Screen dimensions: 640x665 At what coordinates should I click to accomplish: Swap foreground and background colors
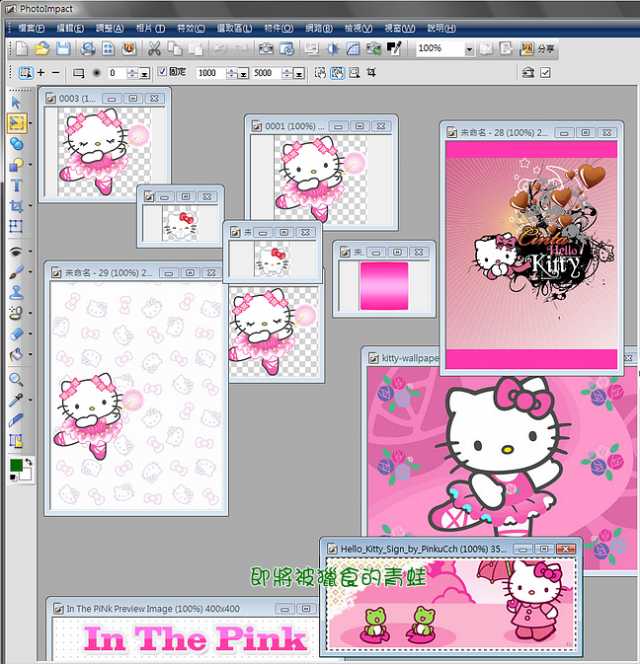click(x=28, y=462)
